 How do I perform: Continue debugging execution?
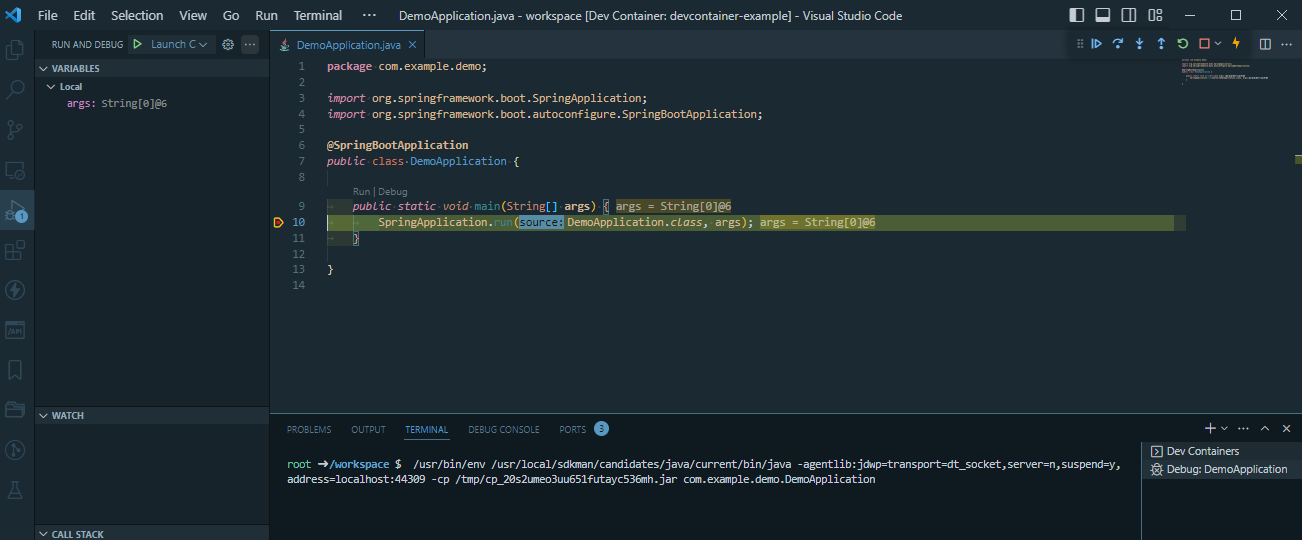pos(1096,44)
